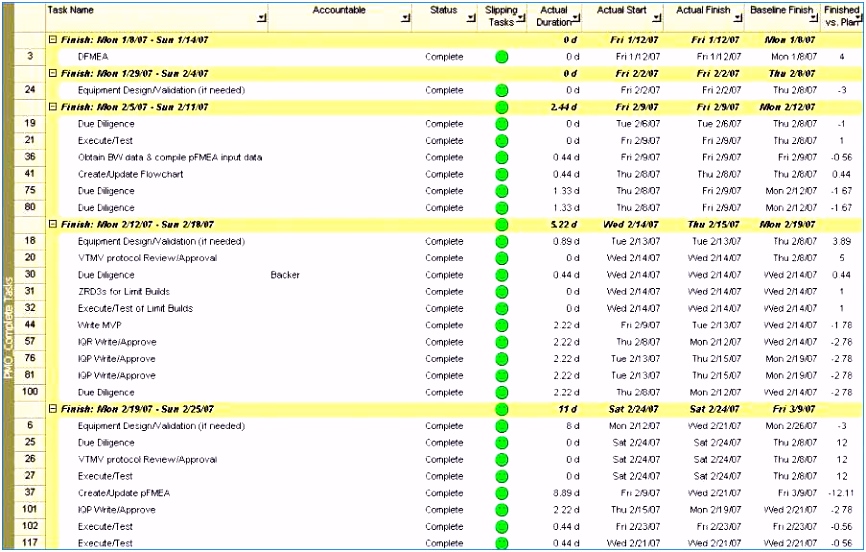This screenshot has width=866, height=552.
Task: Click green indicator in row 18
Action: pos(501,241)
